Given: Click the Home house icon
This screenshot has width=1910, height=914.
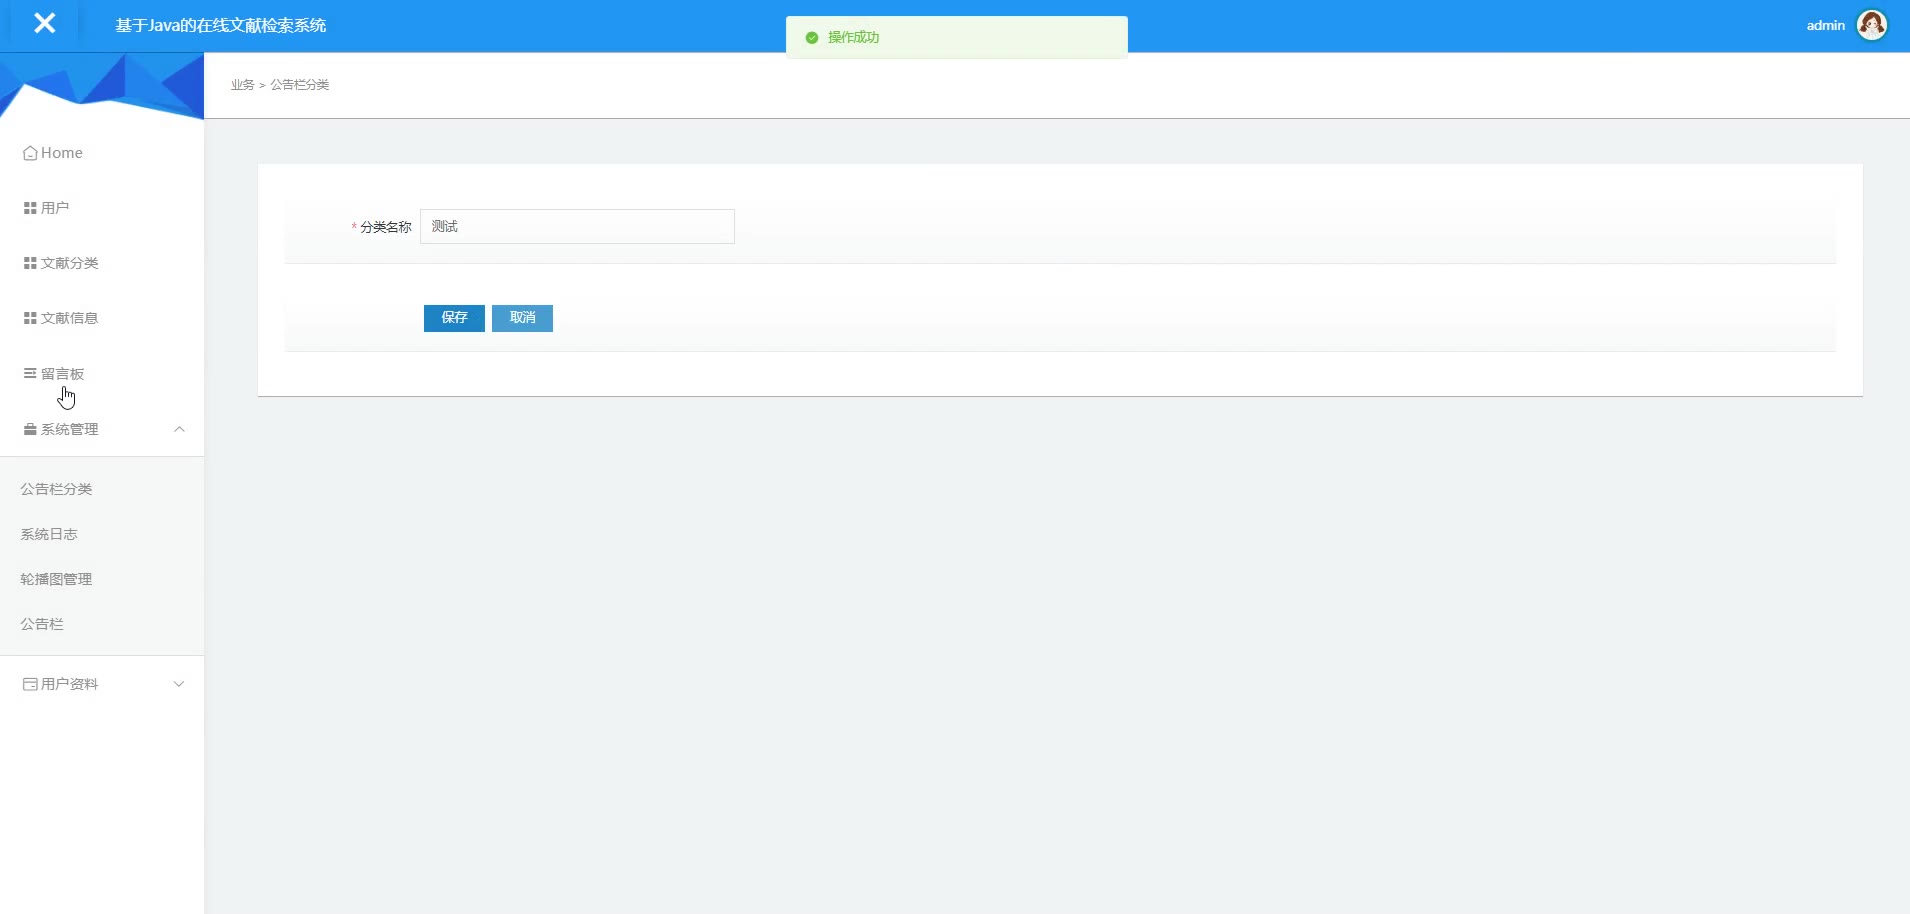Looking at the screenshot, I should 30,153.
